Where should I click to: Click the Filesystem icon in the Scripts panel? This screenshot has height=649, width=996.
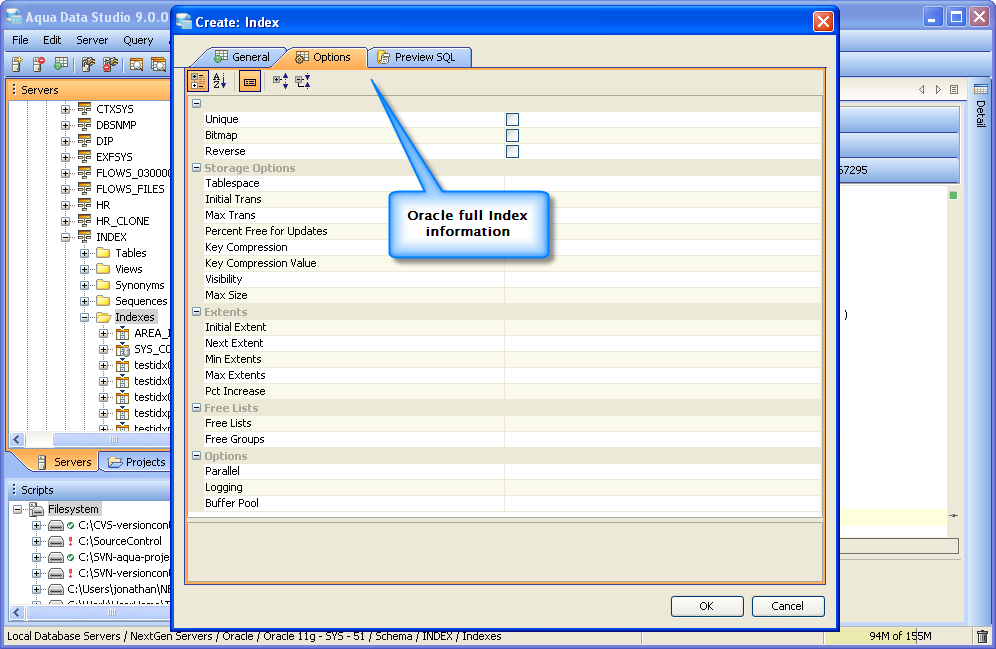[37, 509]
